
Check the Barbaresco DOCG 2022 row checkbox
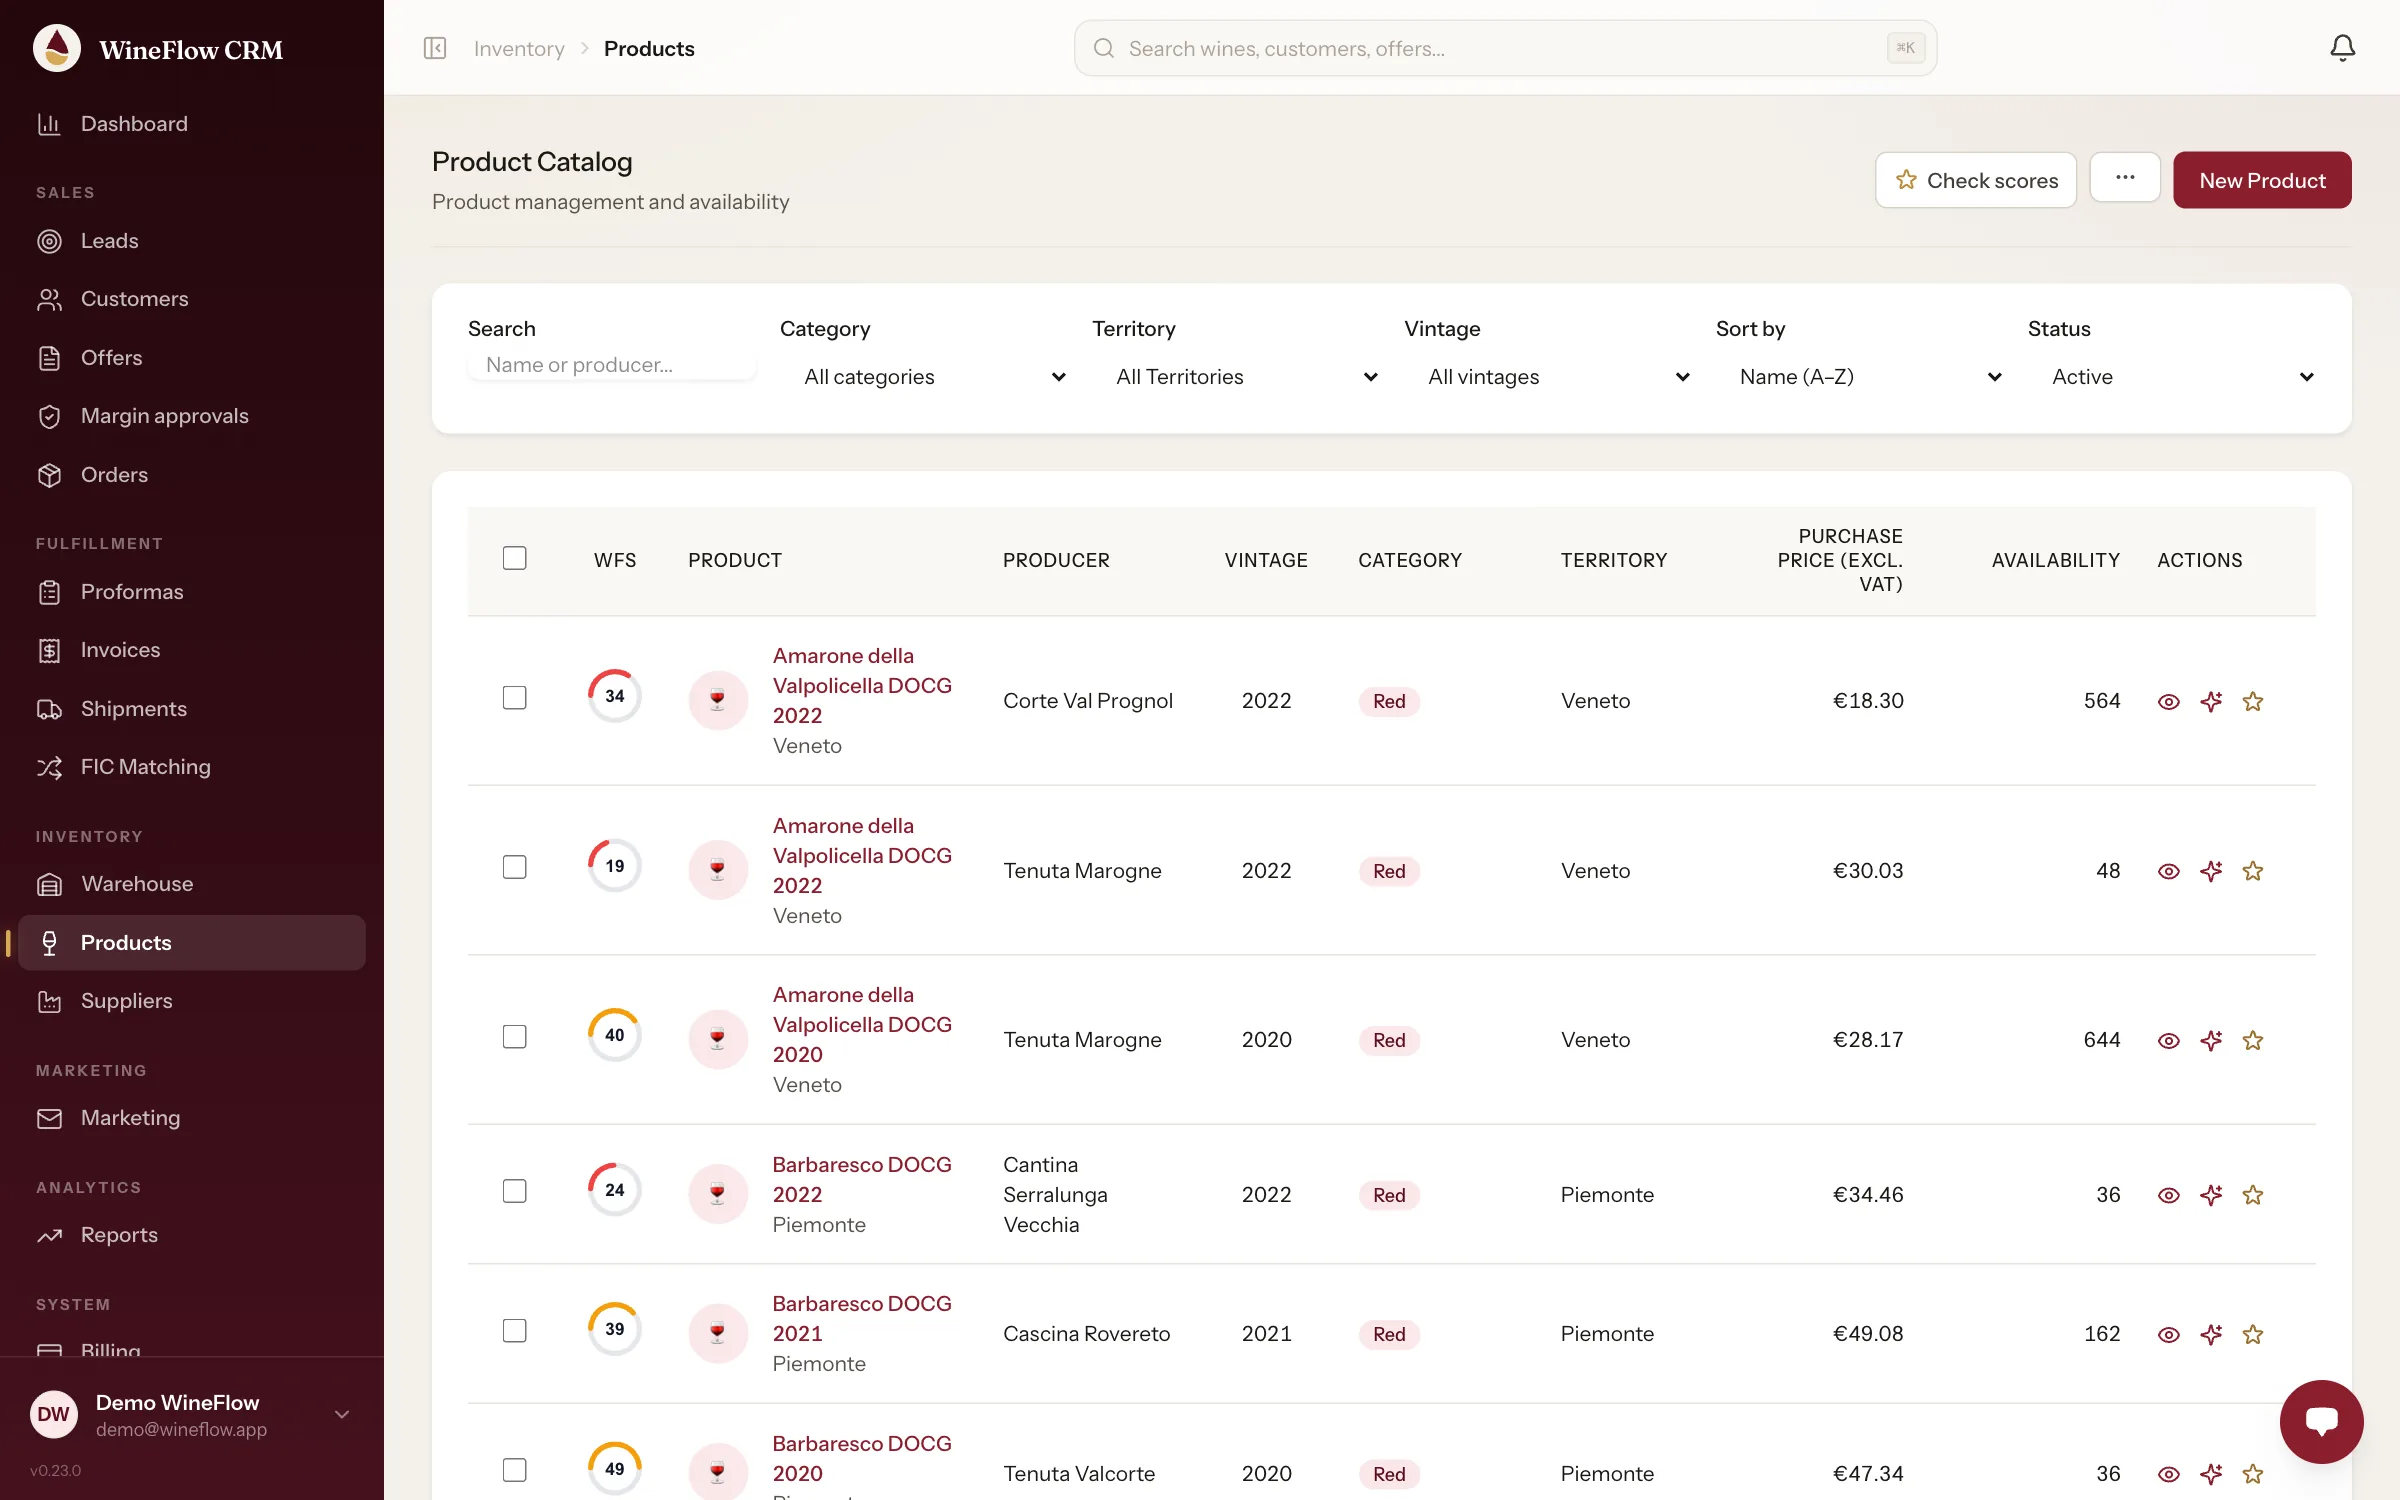point(514,1191)
